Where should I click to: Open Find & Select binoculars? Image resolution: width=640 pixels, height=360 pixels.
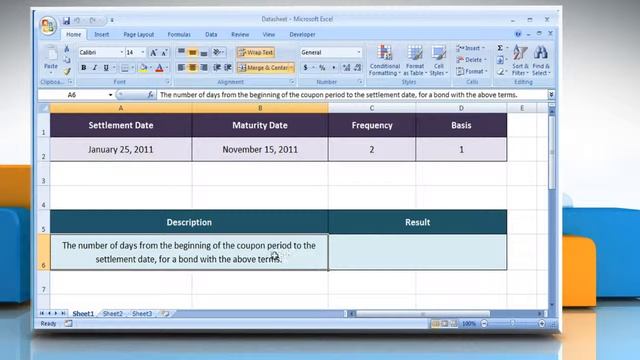coord(541,60)
